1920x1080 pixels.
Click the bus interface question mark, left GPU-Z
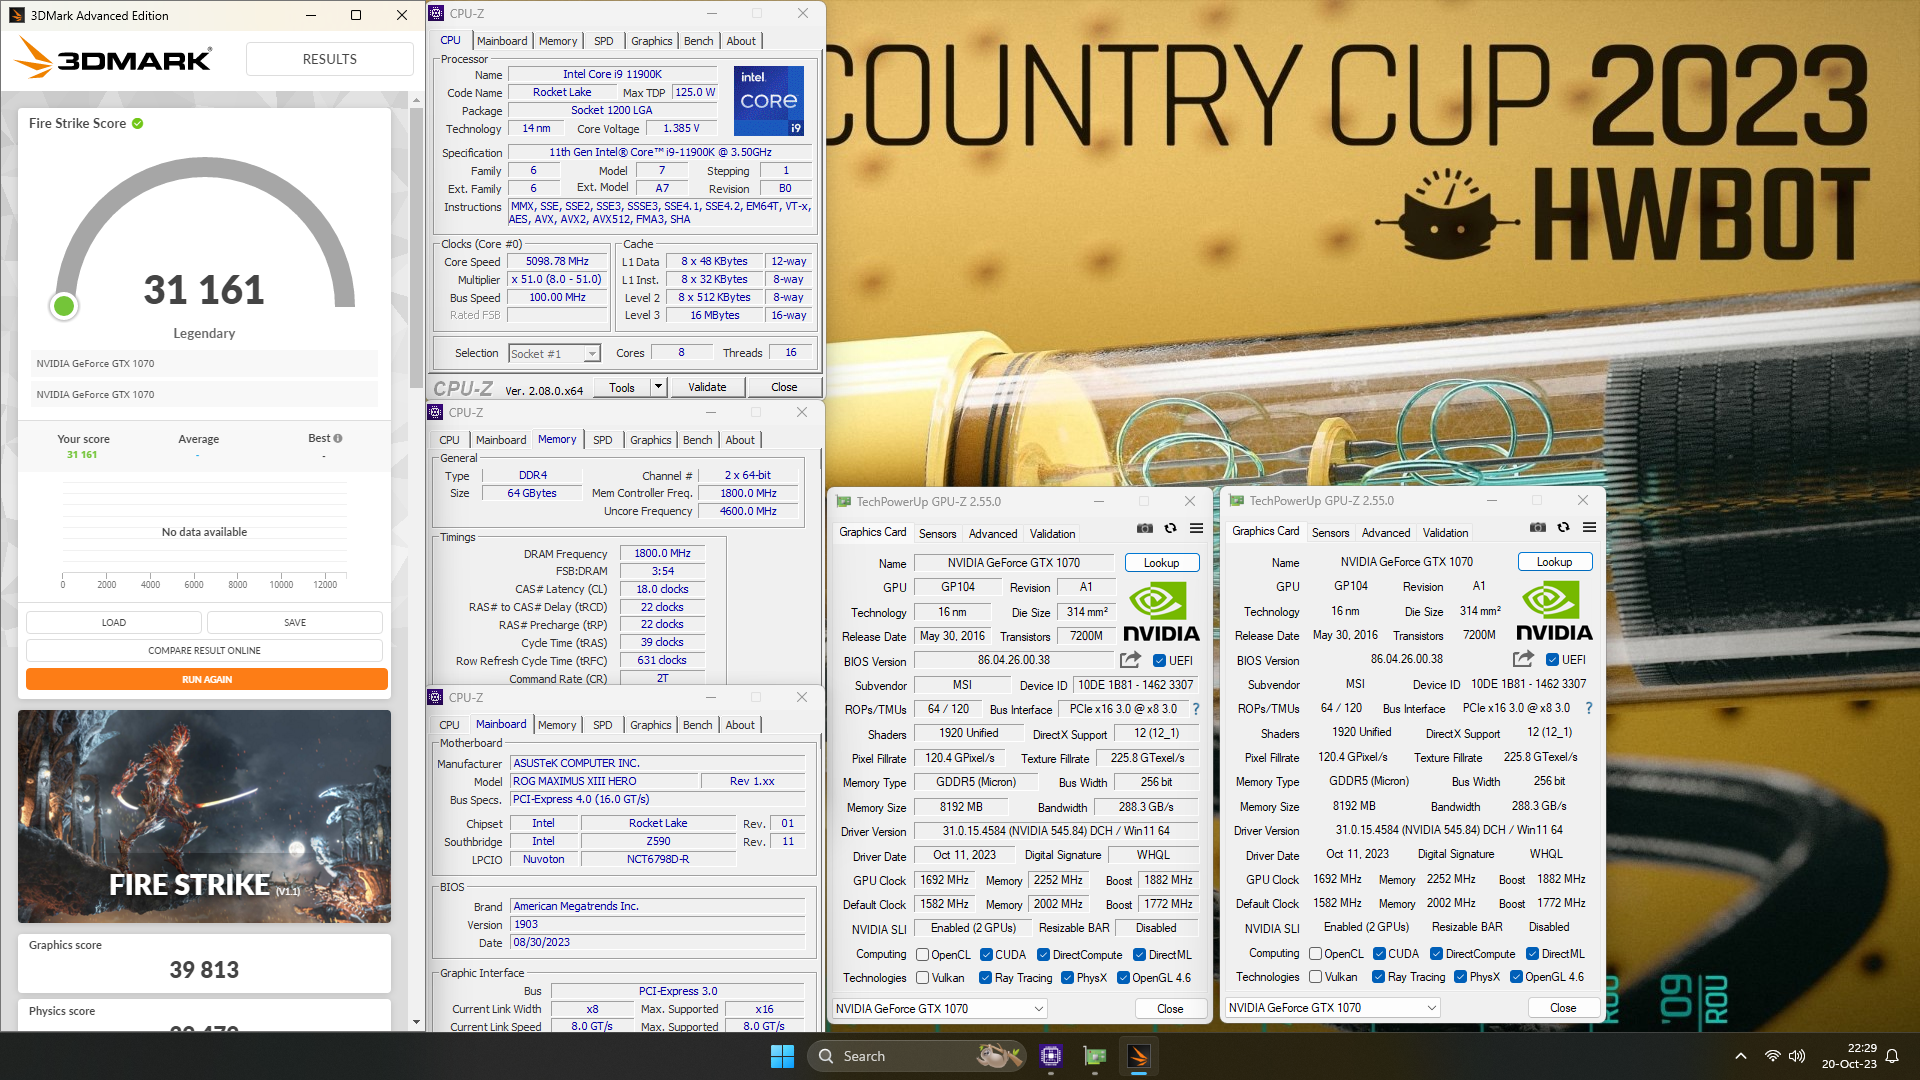click(1195, 709)
